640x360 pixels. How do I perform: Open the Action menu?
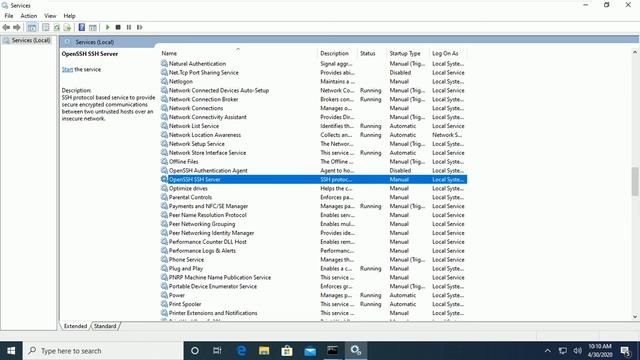click(29, 16)
